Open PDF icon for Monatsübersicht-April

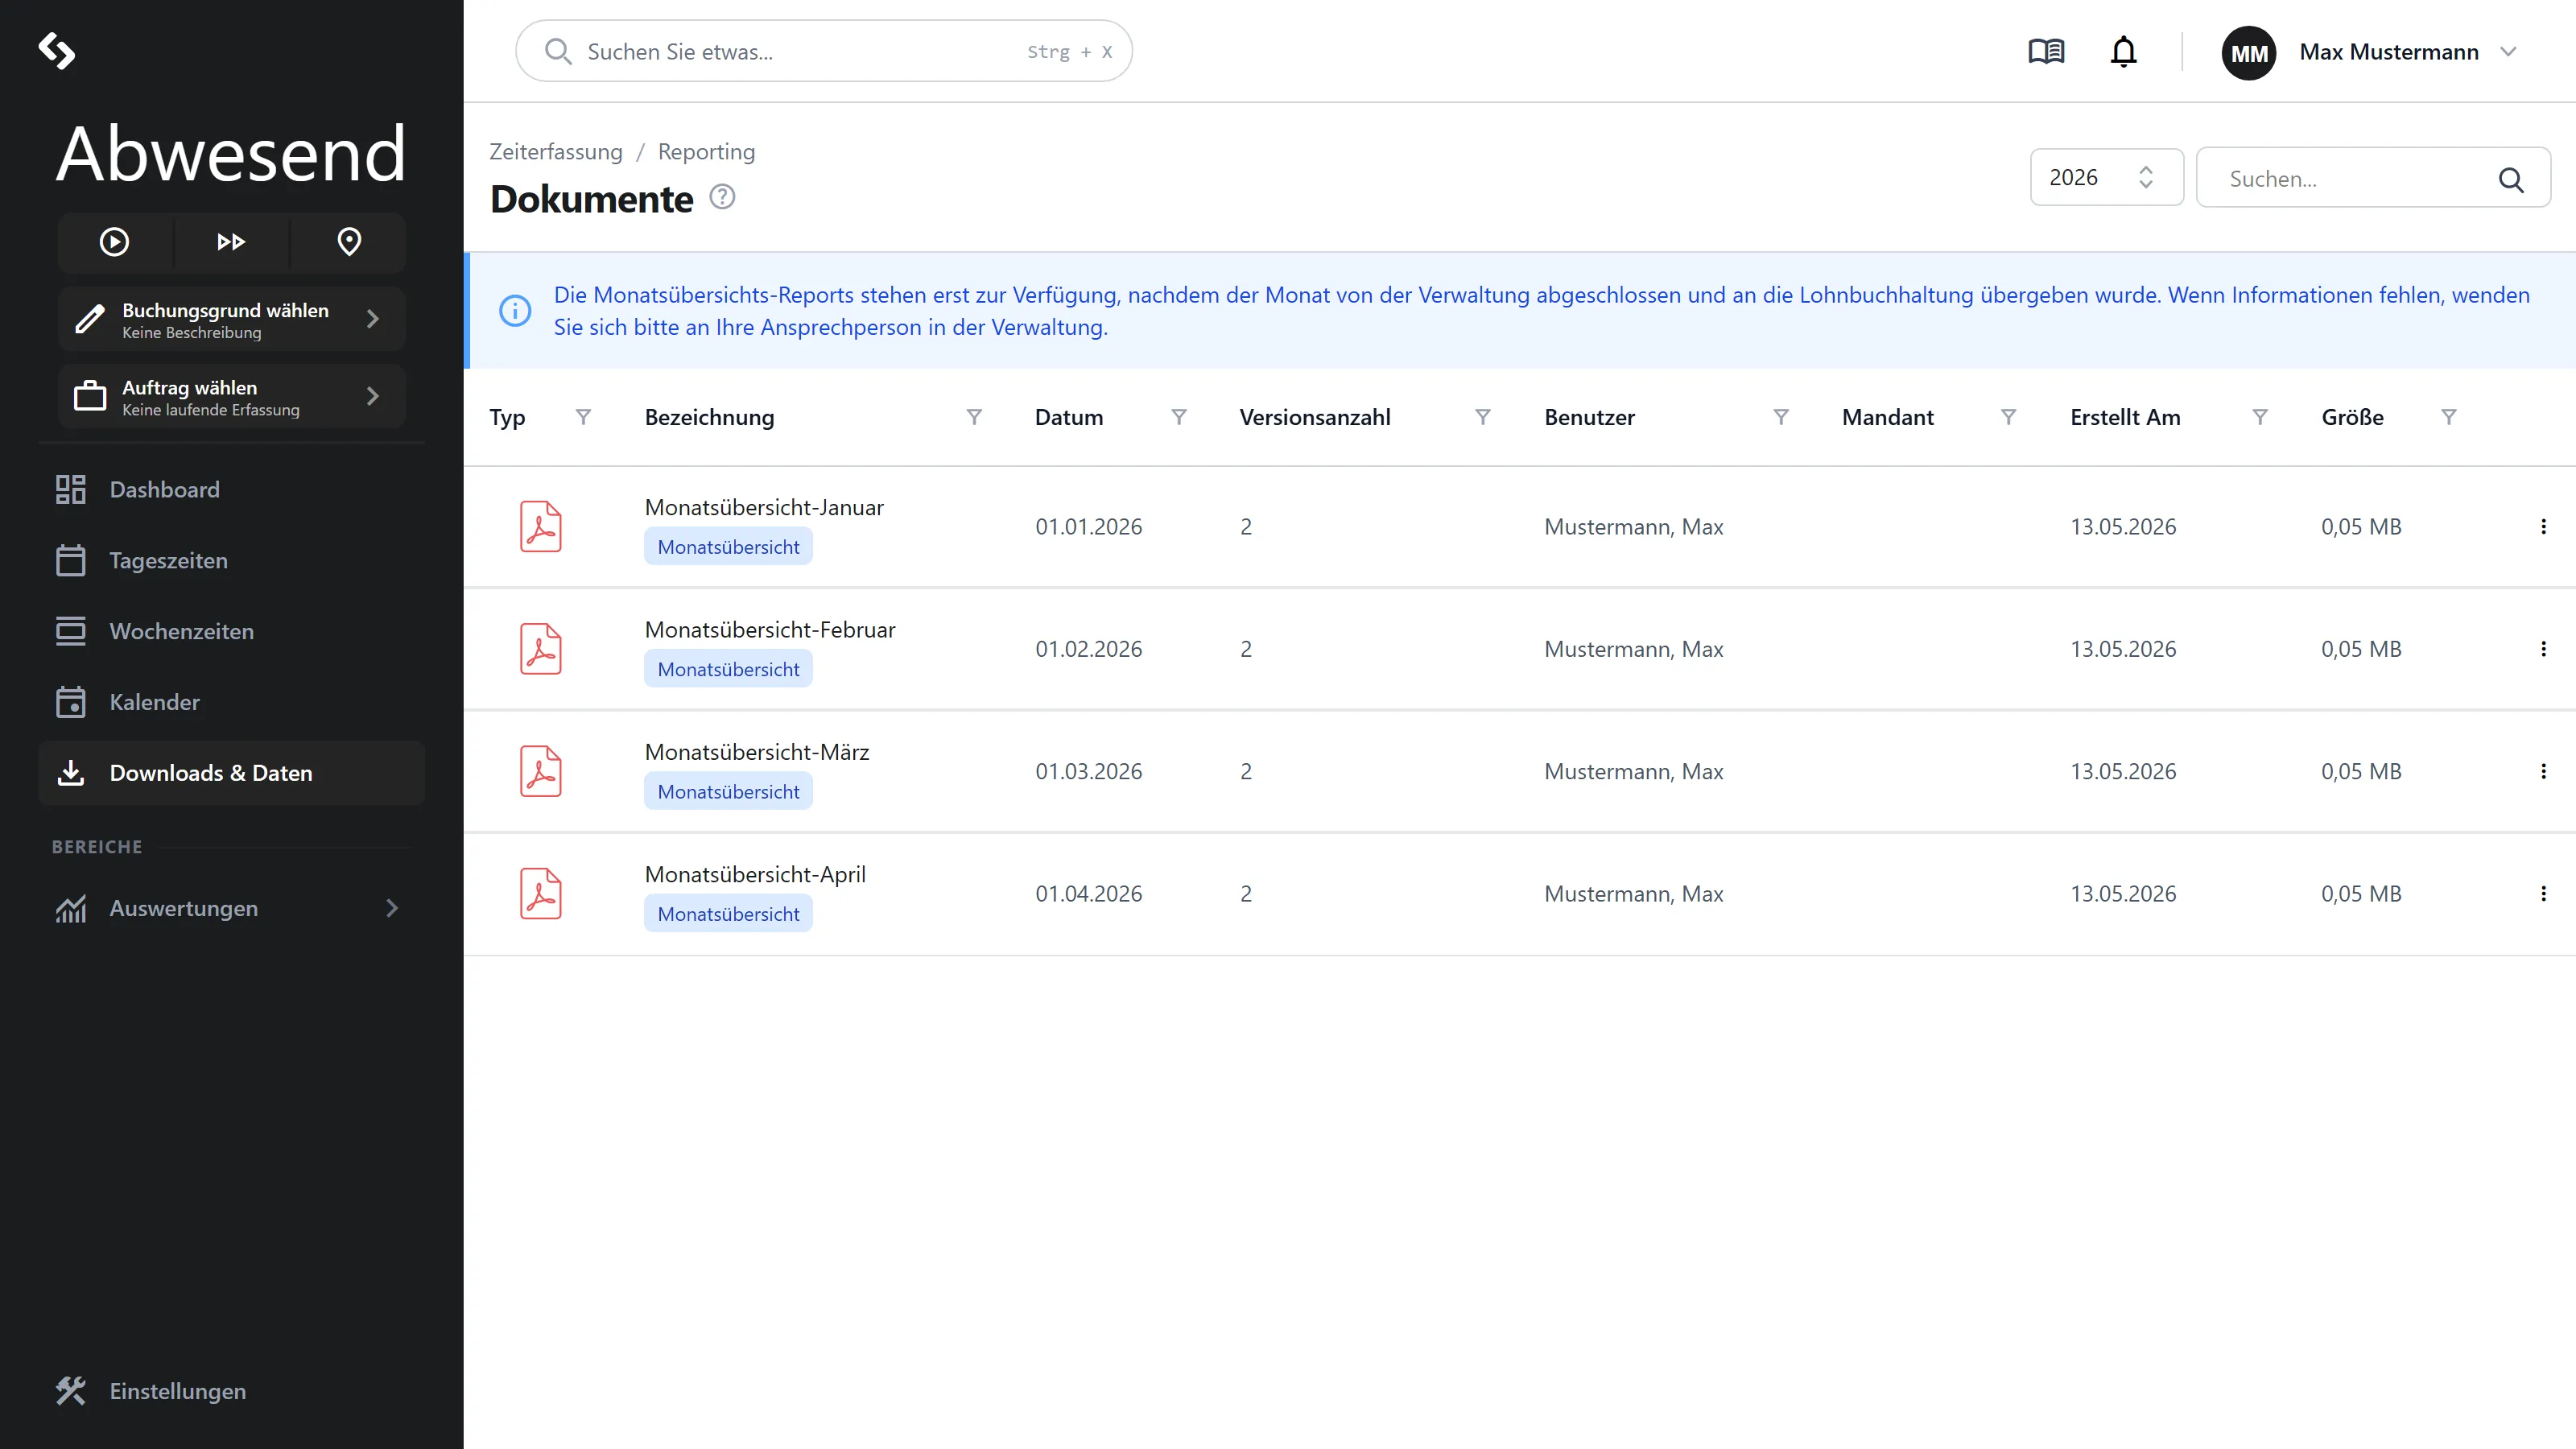coord(541,894)
